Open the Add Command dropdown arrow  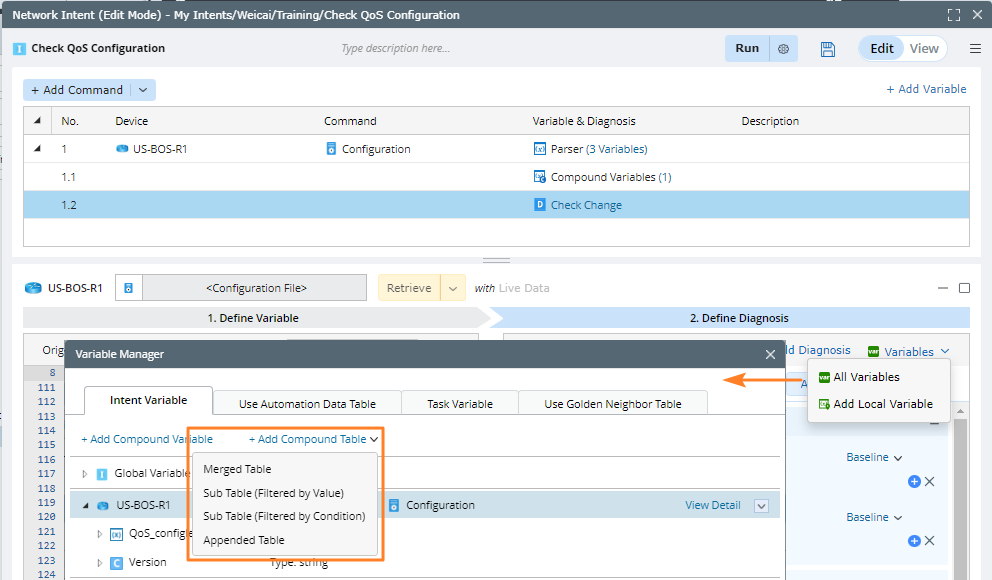(143, 90)
